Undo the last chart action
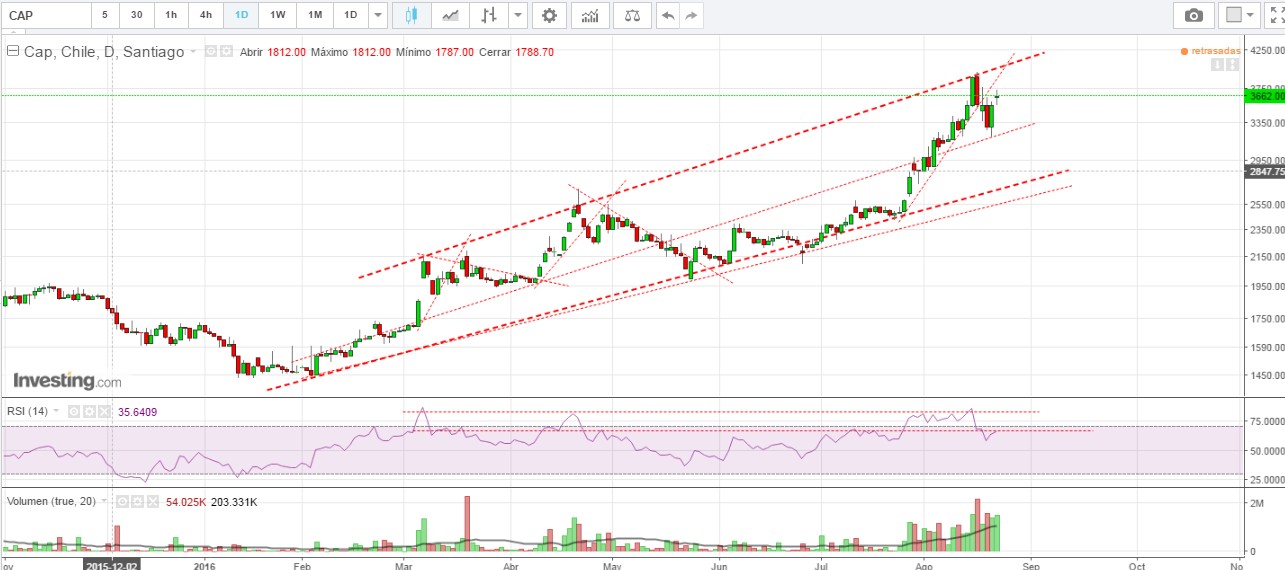The width and height of the screenshot is (1285, 570). coord(667,15)
